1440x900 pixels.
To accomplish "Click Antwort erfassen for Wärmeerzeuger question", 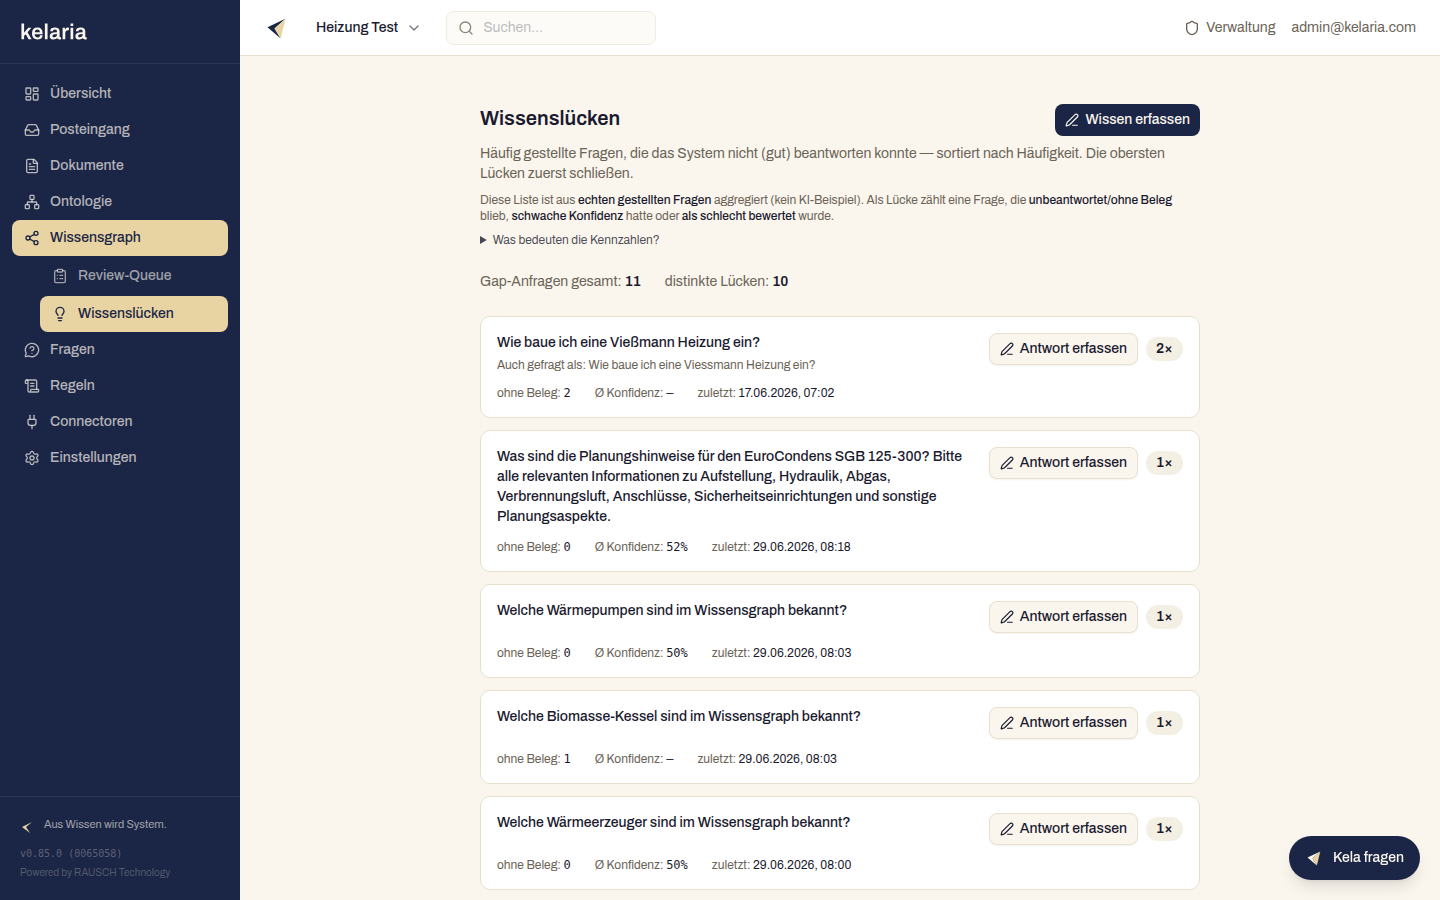I will [1063, 829].
